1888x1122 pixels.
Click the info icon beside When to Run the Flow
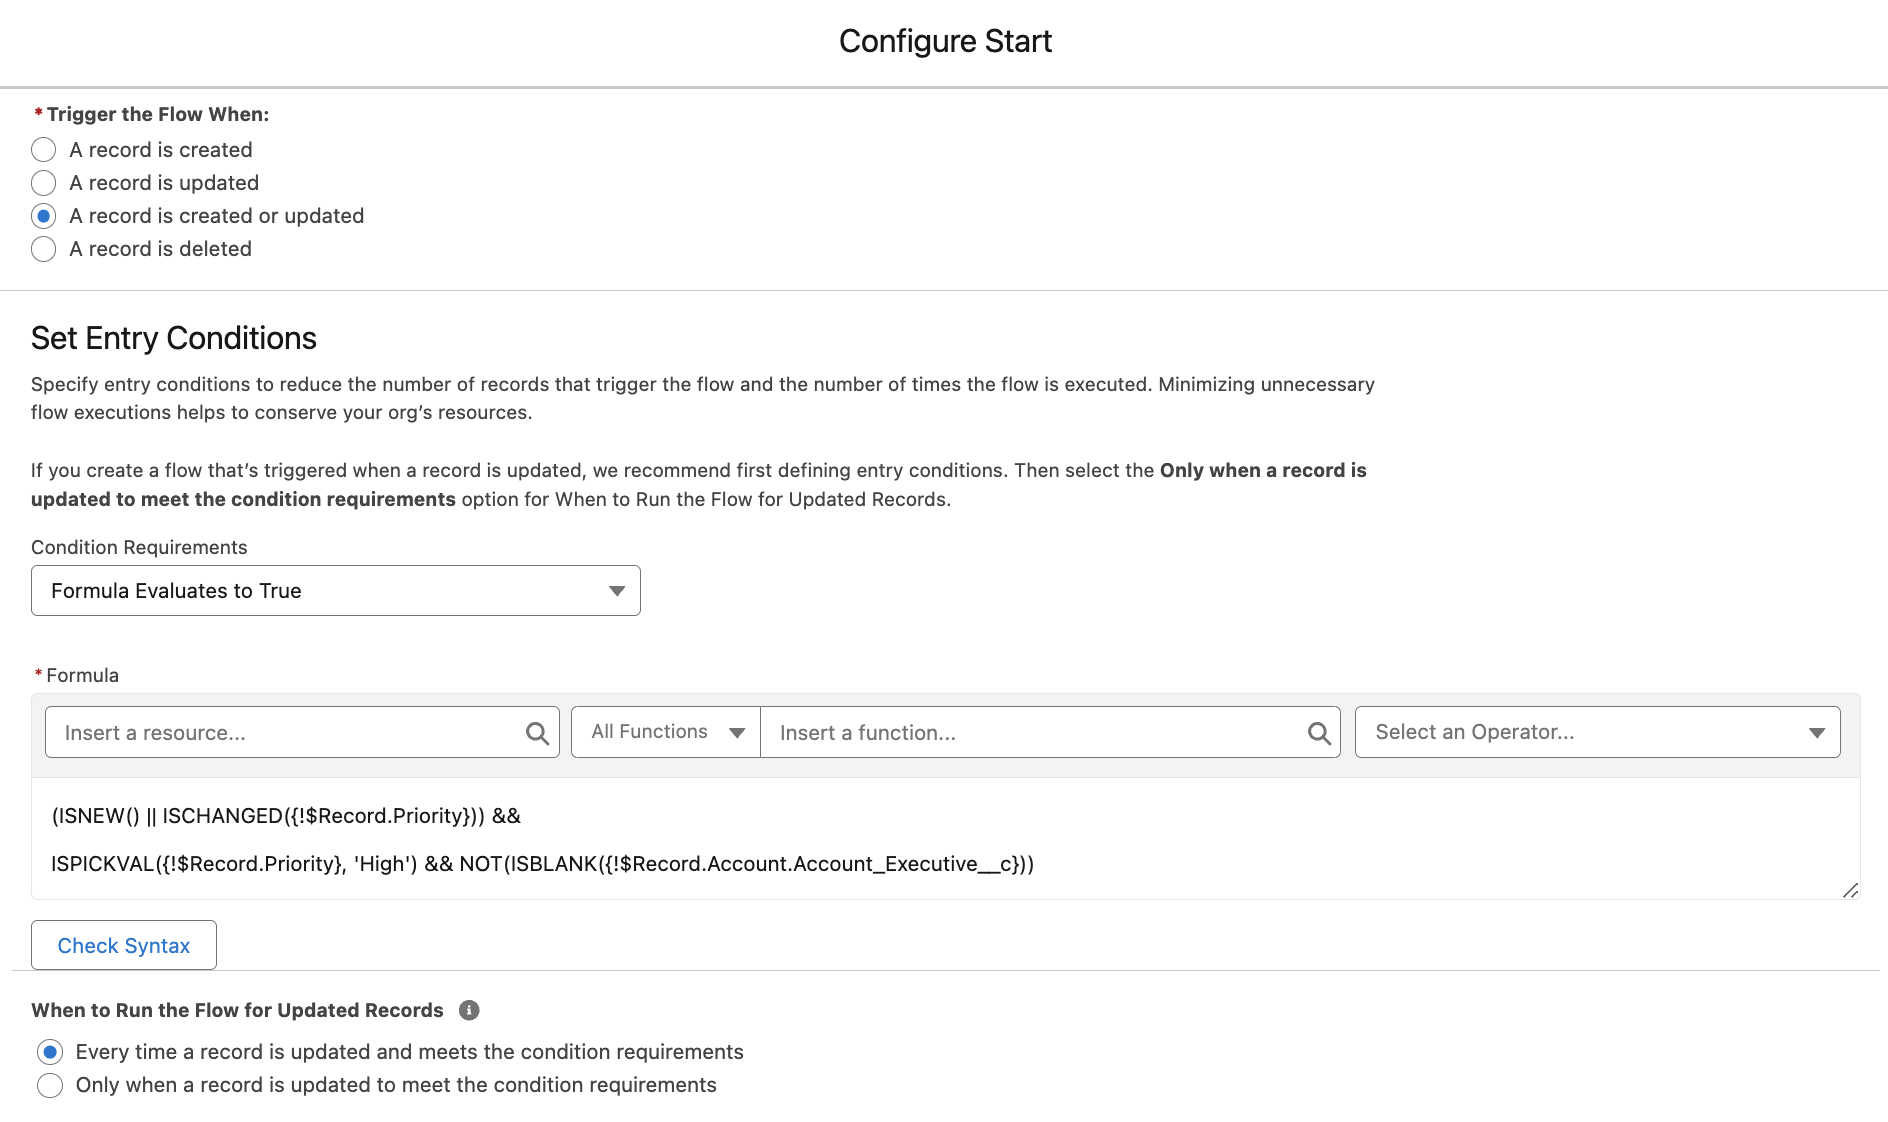(469, 1010)
